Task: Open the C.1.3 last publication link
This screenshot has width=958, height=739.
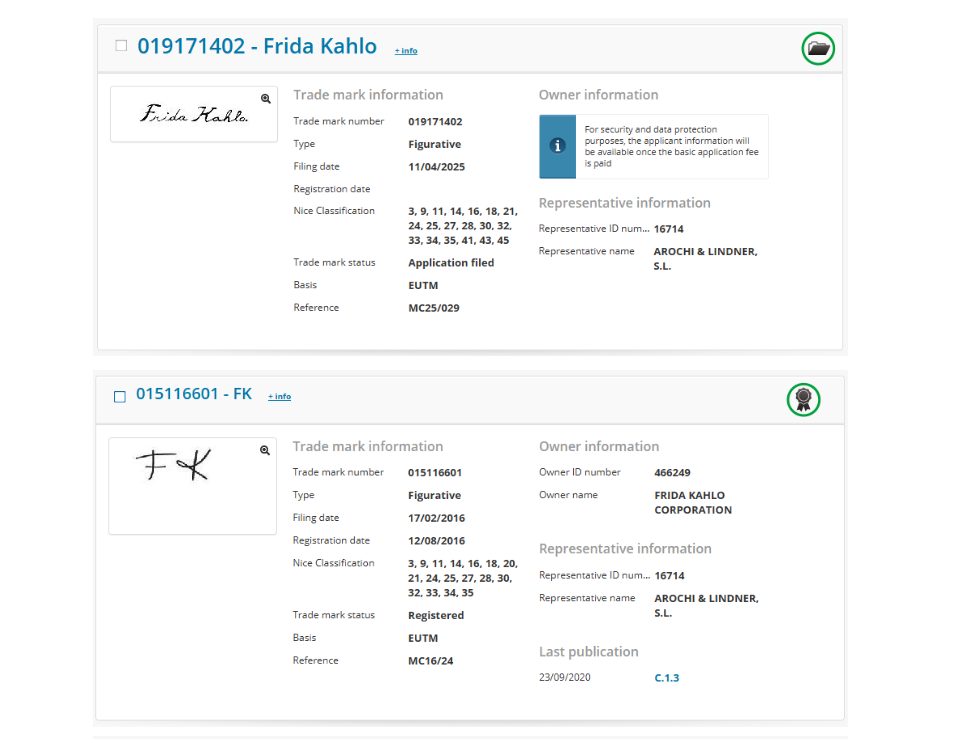Action: pos(667,678)
